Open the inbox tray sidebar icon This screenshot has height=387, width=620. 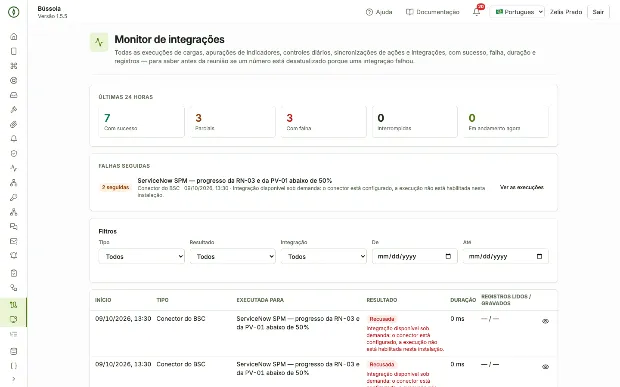(x=13, y=95)
